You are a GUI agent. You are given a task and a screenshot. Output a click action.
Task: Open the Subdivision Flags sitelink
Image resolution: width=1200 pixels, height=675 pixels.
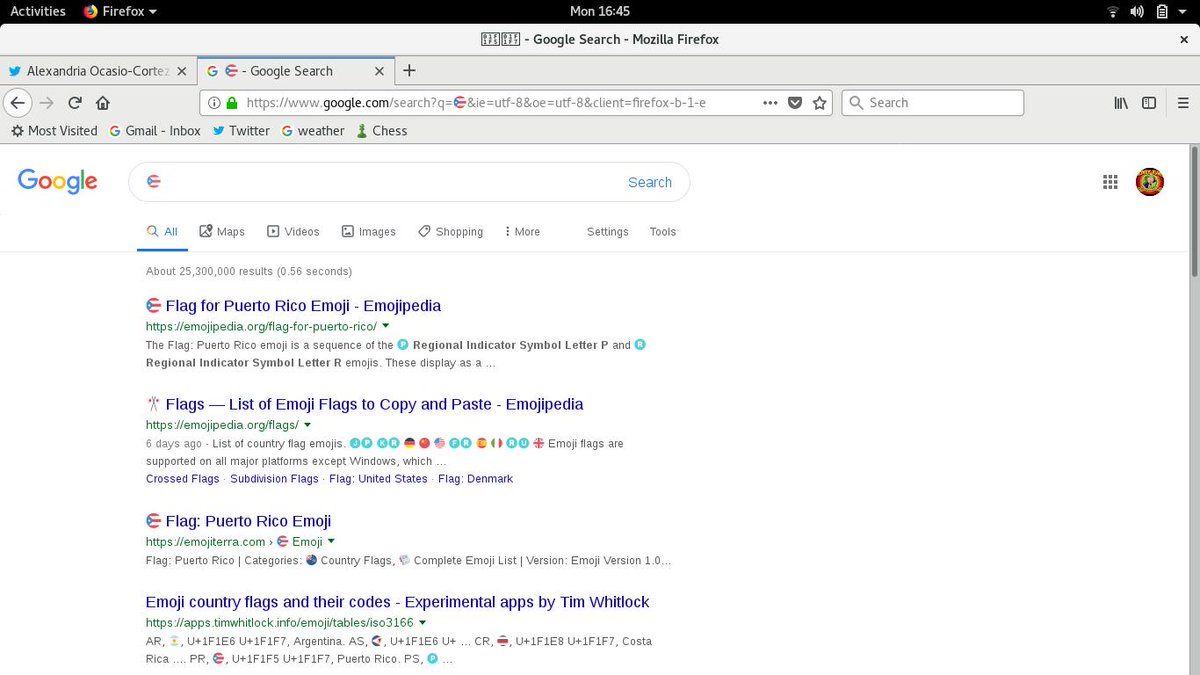[274, 479]
